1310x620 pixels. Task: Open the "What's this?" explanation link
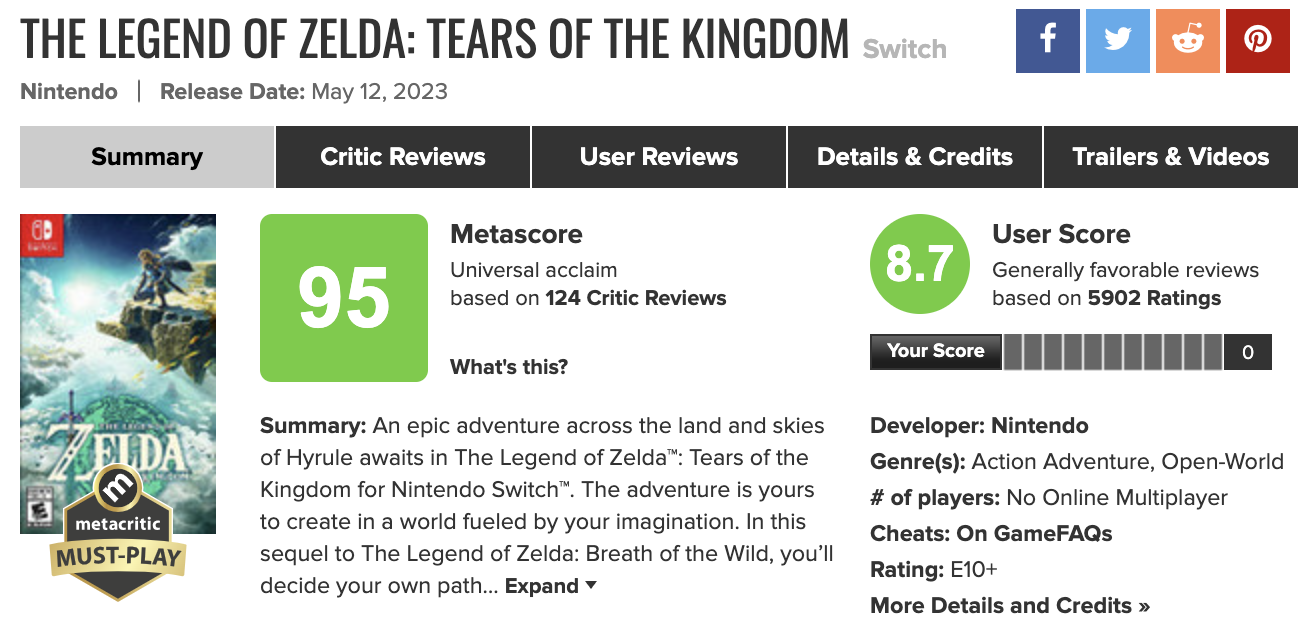(508, 367)
